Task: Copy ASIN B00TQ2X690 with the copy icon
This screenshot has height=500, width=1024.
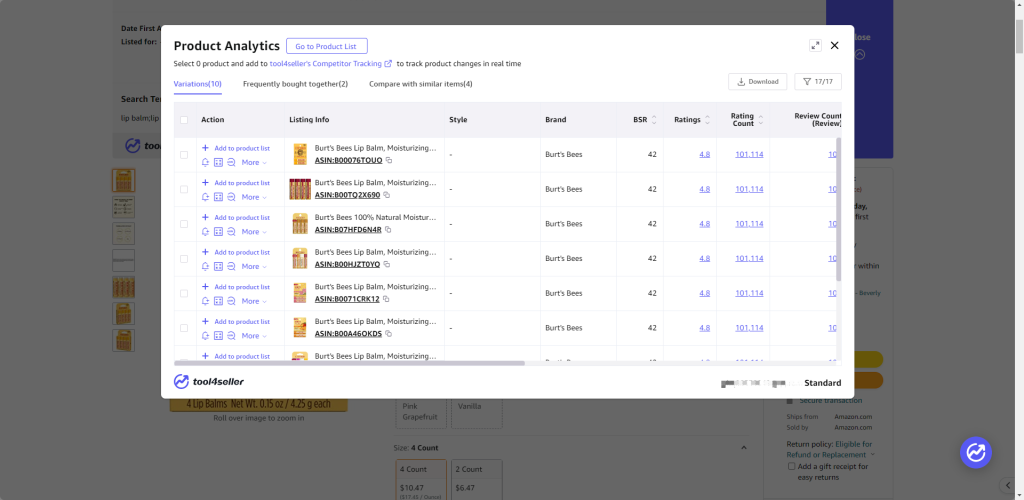Action: pos(386,195)
